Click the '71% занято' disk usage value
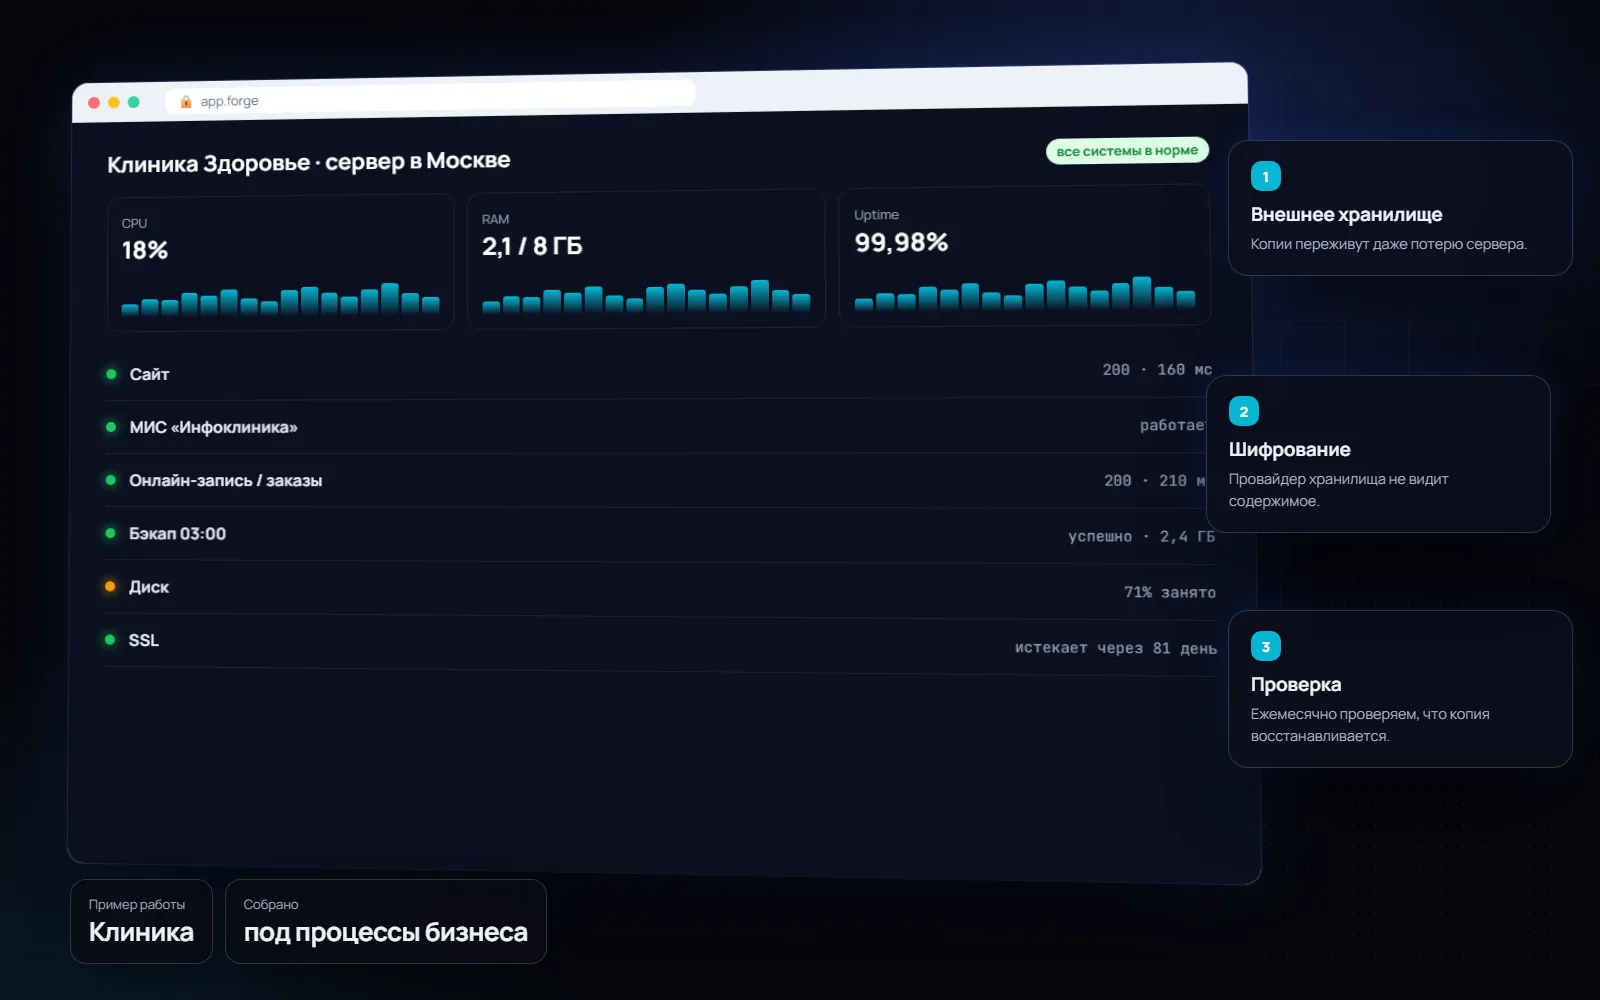The height and width of the screenshot is (1000, 1600). (1170, 593)
